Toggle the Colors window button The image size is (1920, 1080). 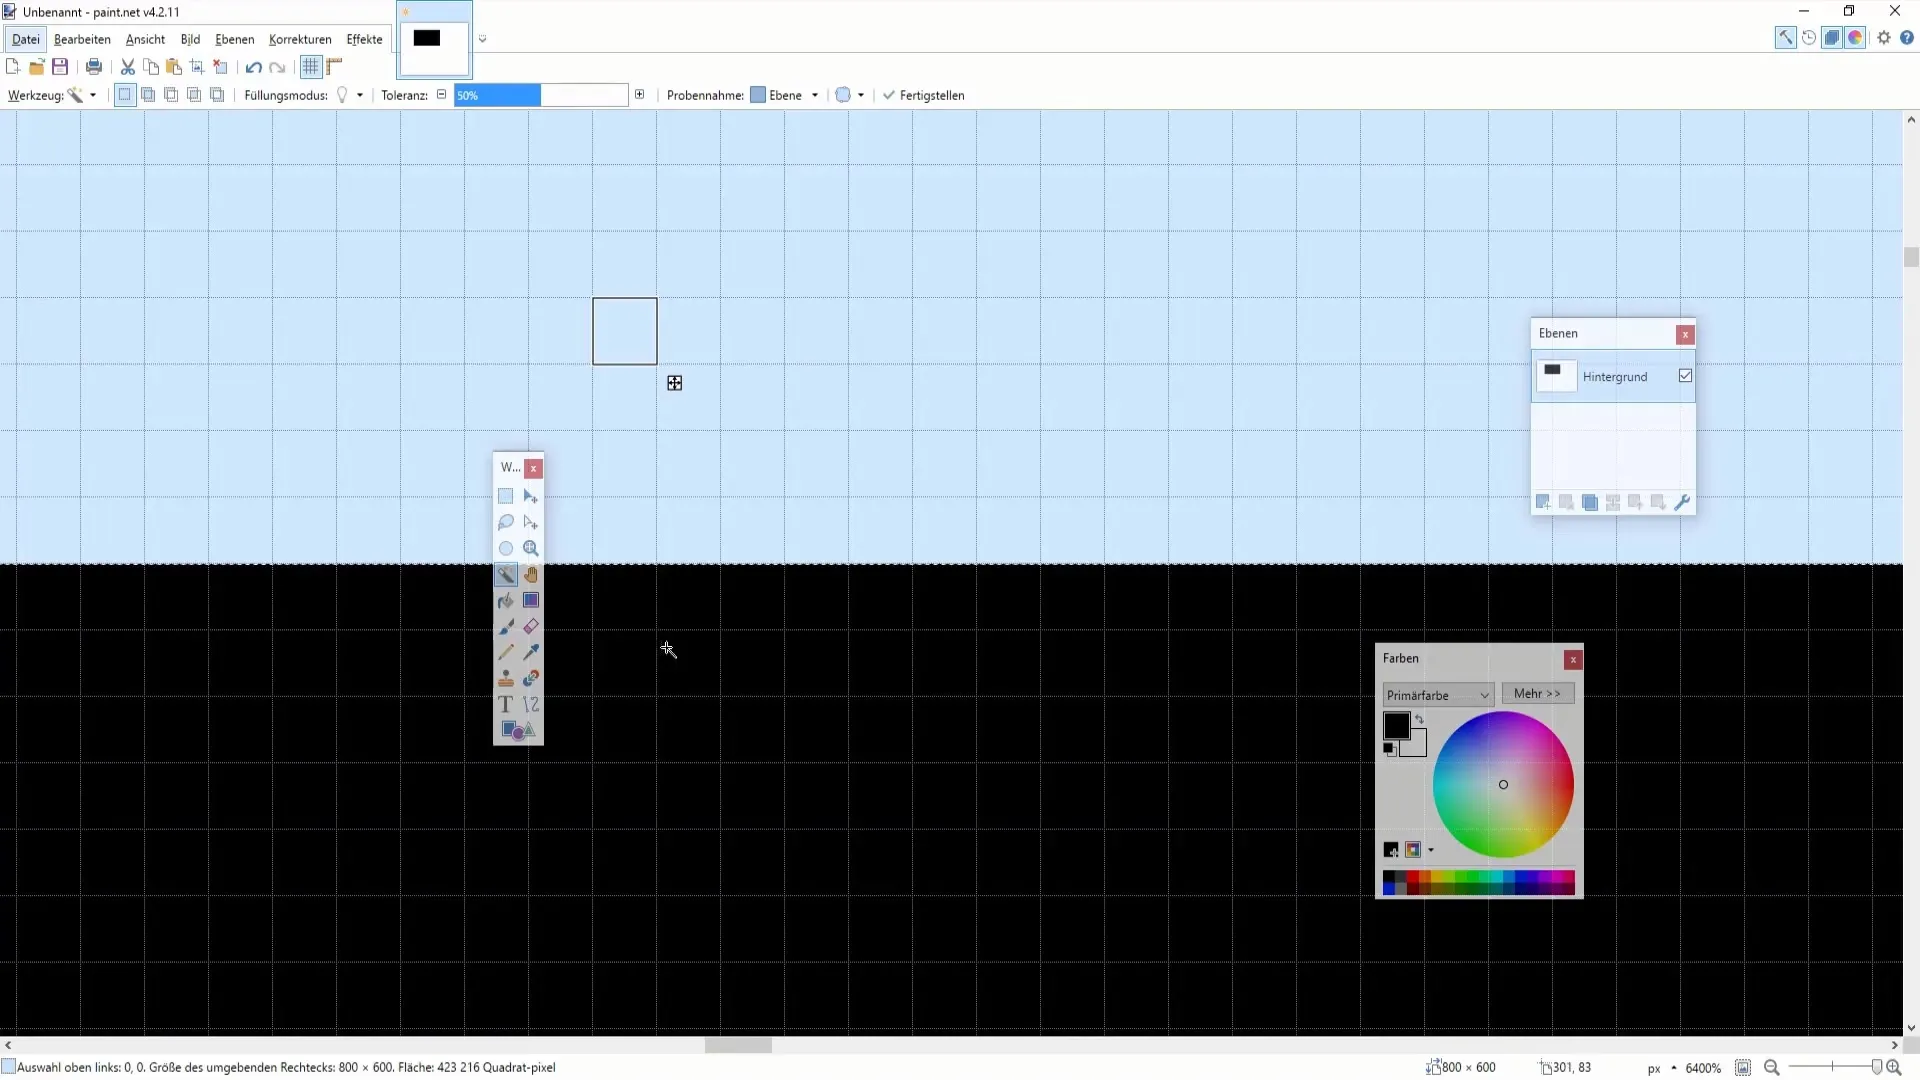[x=1855, y=38]
